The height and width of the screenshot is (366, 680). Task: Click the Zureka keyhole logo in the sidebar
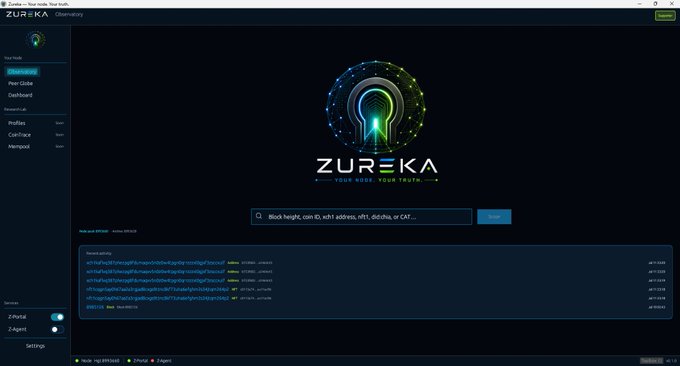pos(36,40)
